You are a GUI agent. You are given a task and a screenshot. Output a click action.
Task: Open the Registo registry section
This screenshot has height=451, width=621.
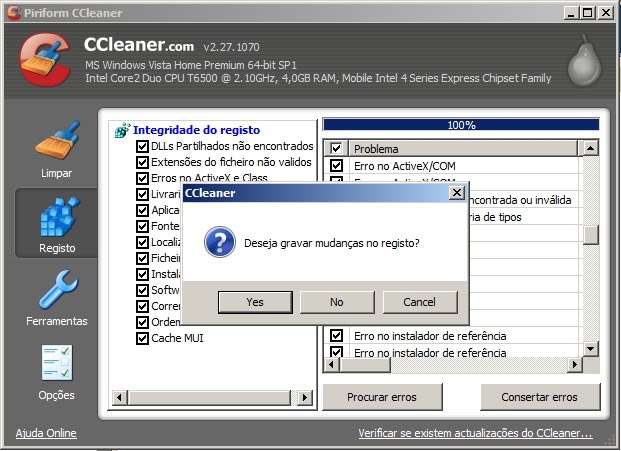pyautogui.click(x=57, y=224)
